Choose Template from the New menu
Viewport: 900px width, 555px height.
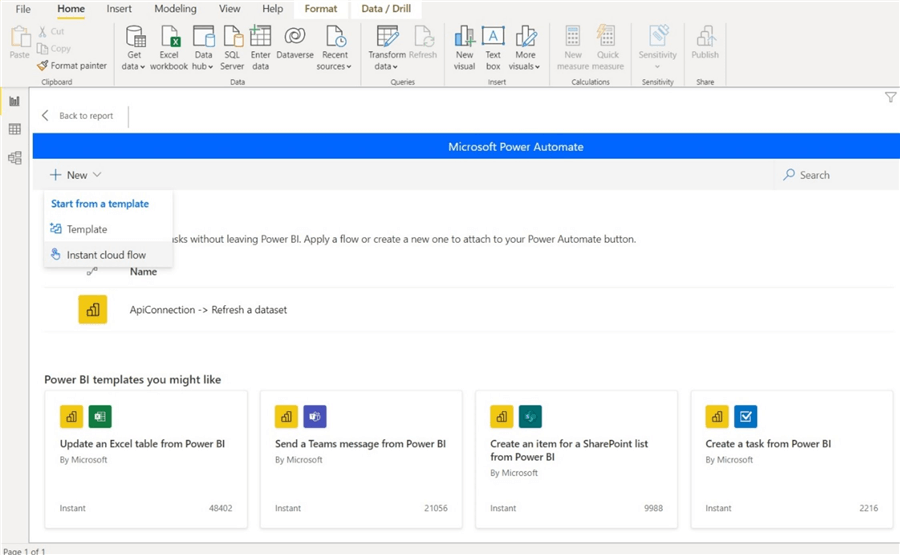[87, 229]
